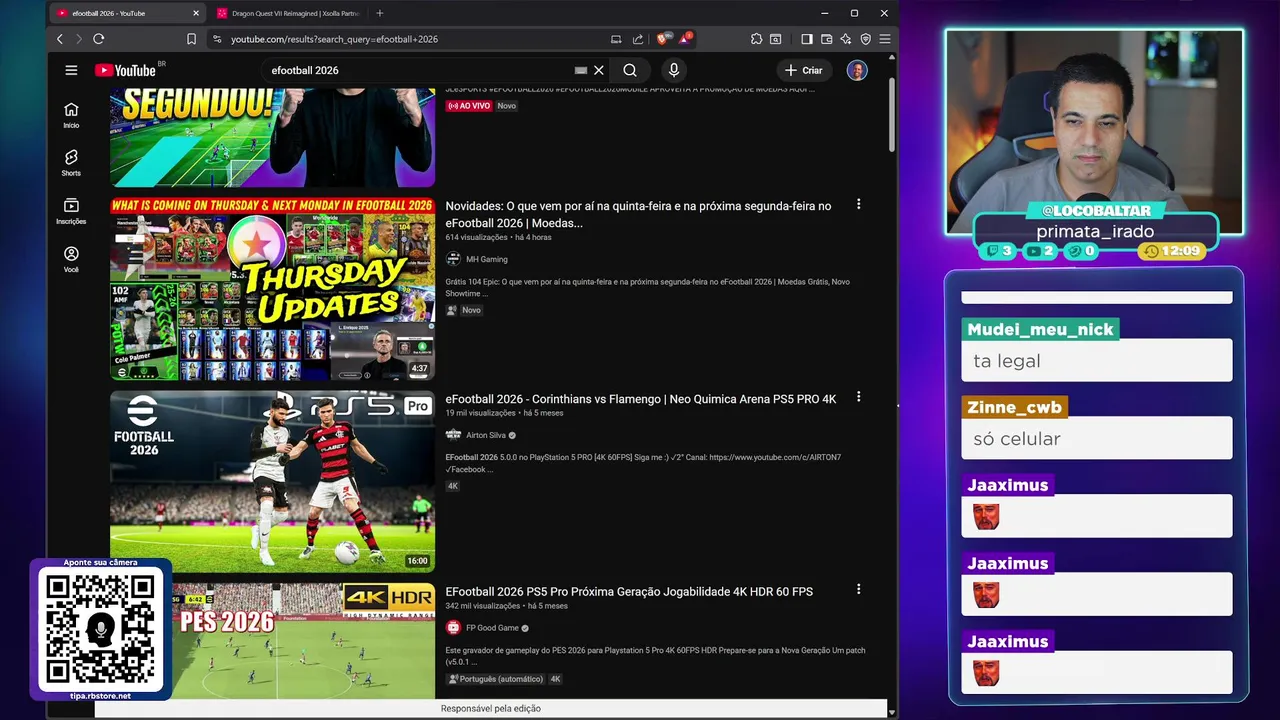Open a new browser tab

380,13
